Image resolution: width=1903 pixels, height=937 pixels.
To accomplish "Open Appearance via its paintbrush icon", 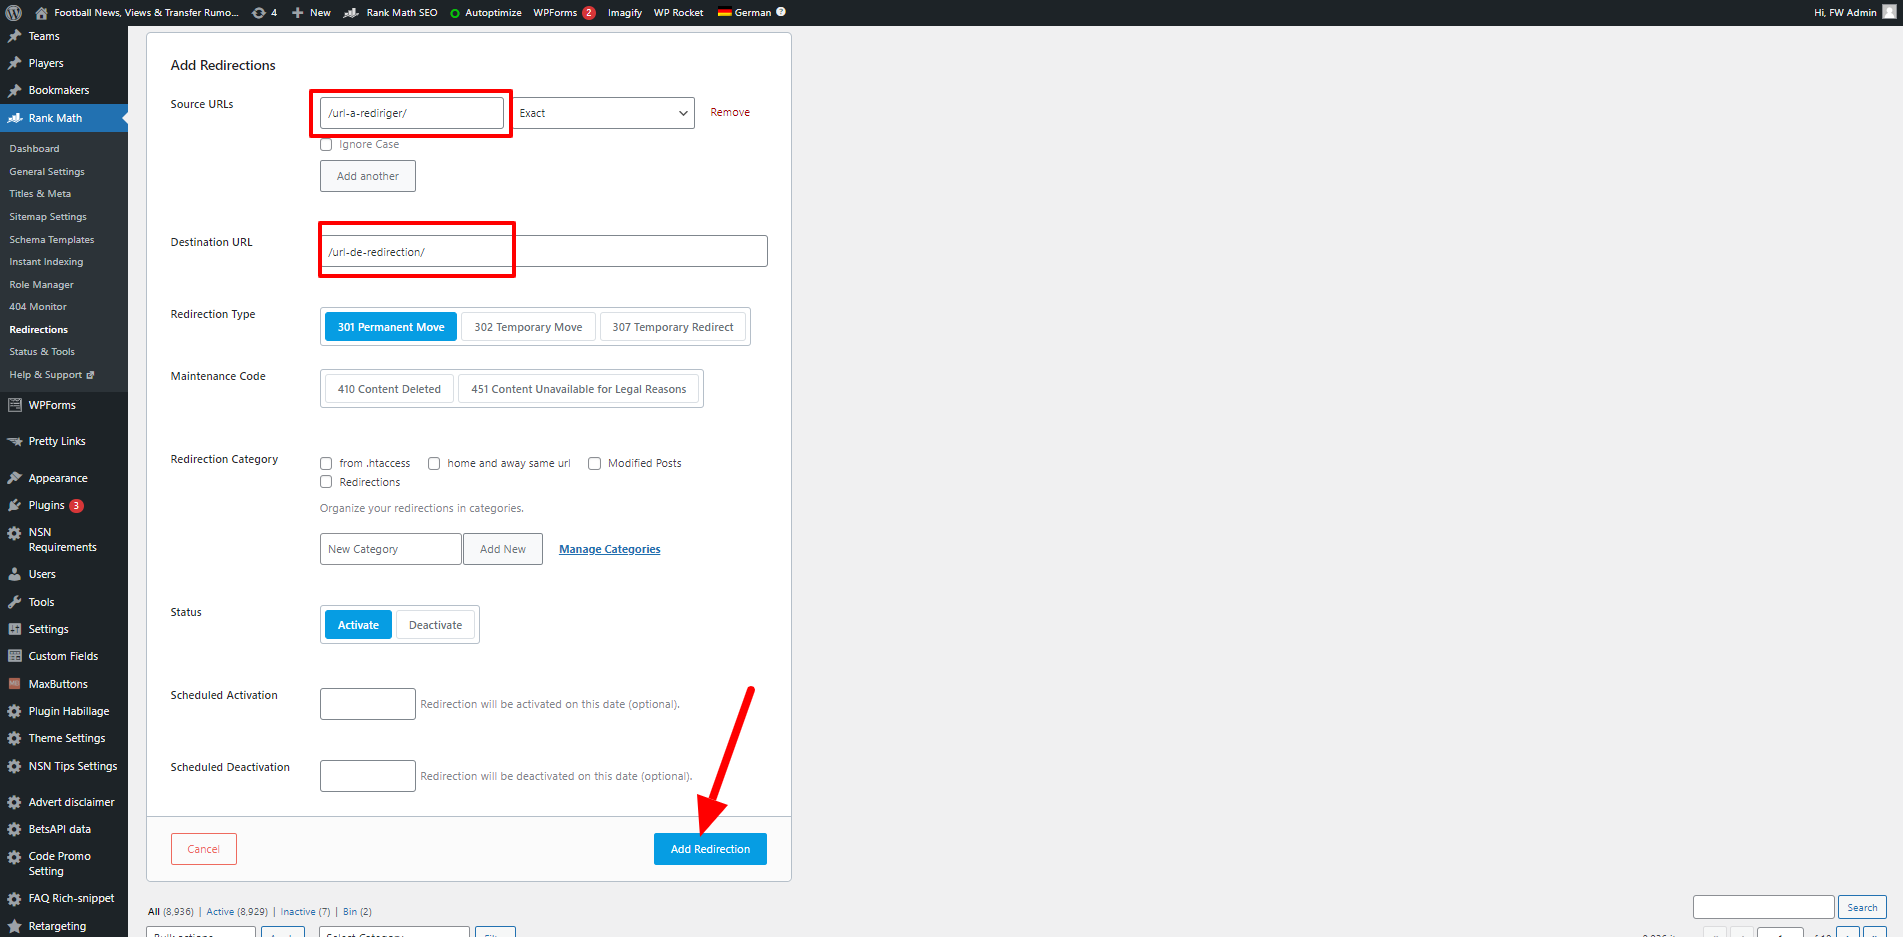I will 14,479.
